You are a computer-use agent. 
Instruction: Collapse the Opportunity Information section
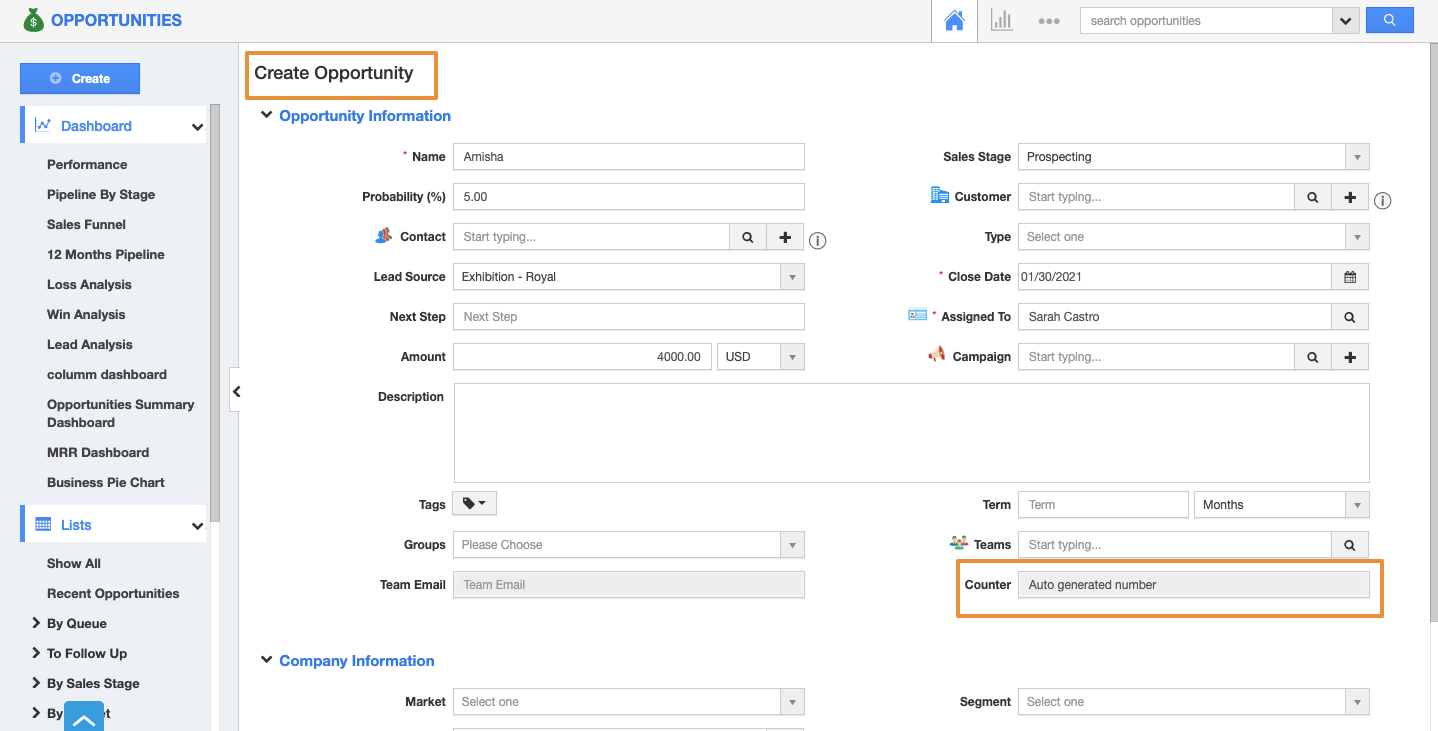[x=266, y=115]
